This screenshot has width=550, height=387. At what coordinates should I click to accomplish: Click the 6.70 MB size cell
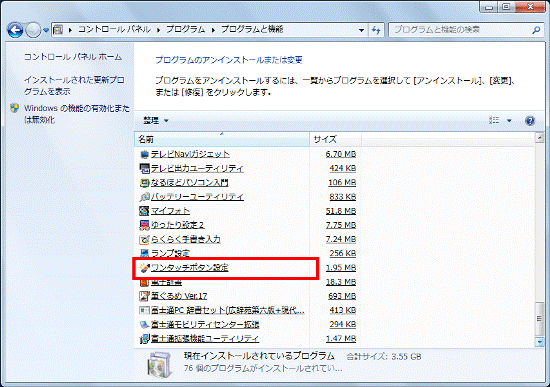click(x=341, y=154)
